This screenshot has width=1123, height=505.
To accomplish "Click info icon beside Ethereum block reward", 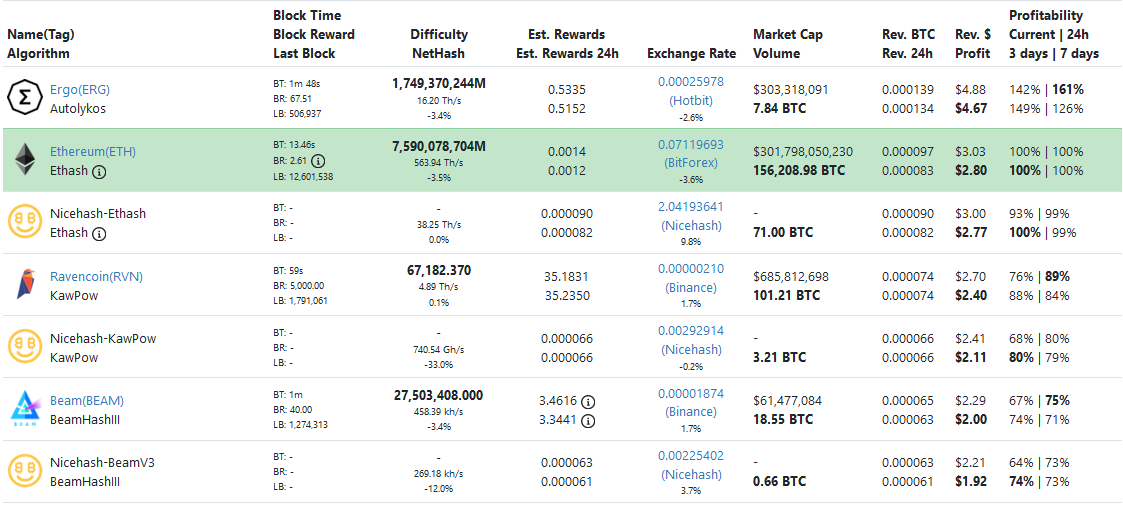I will click(x=319, y=160).
